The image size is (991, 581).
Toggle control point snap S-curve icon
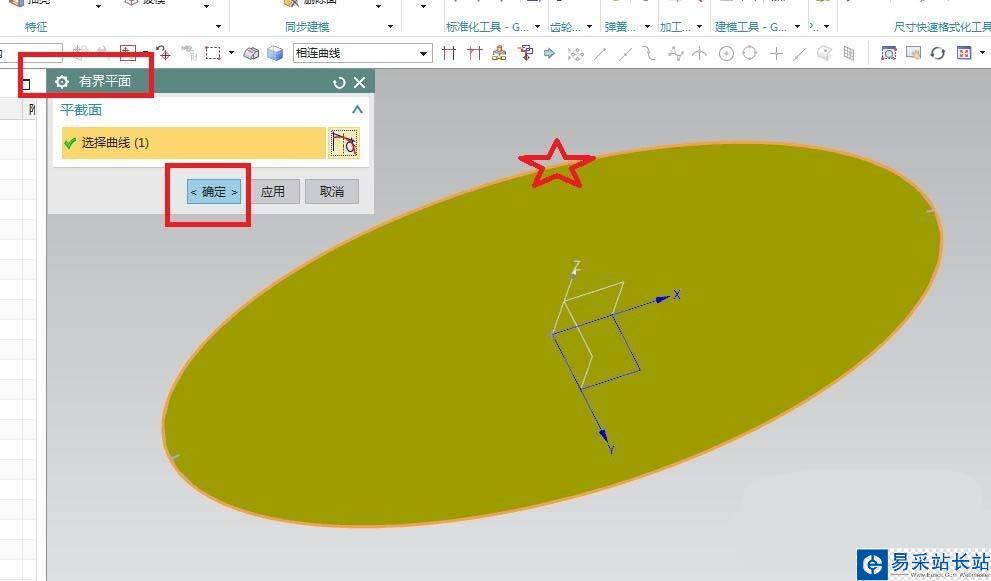tap(648, 53)
